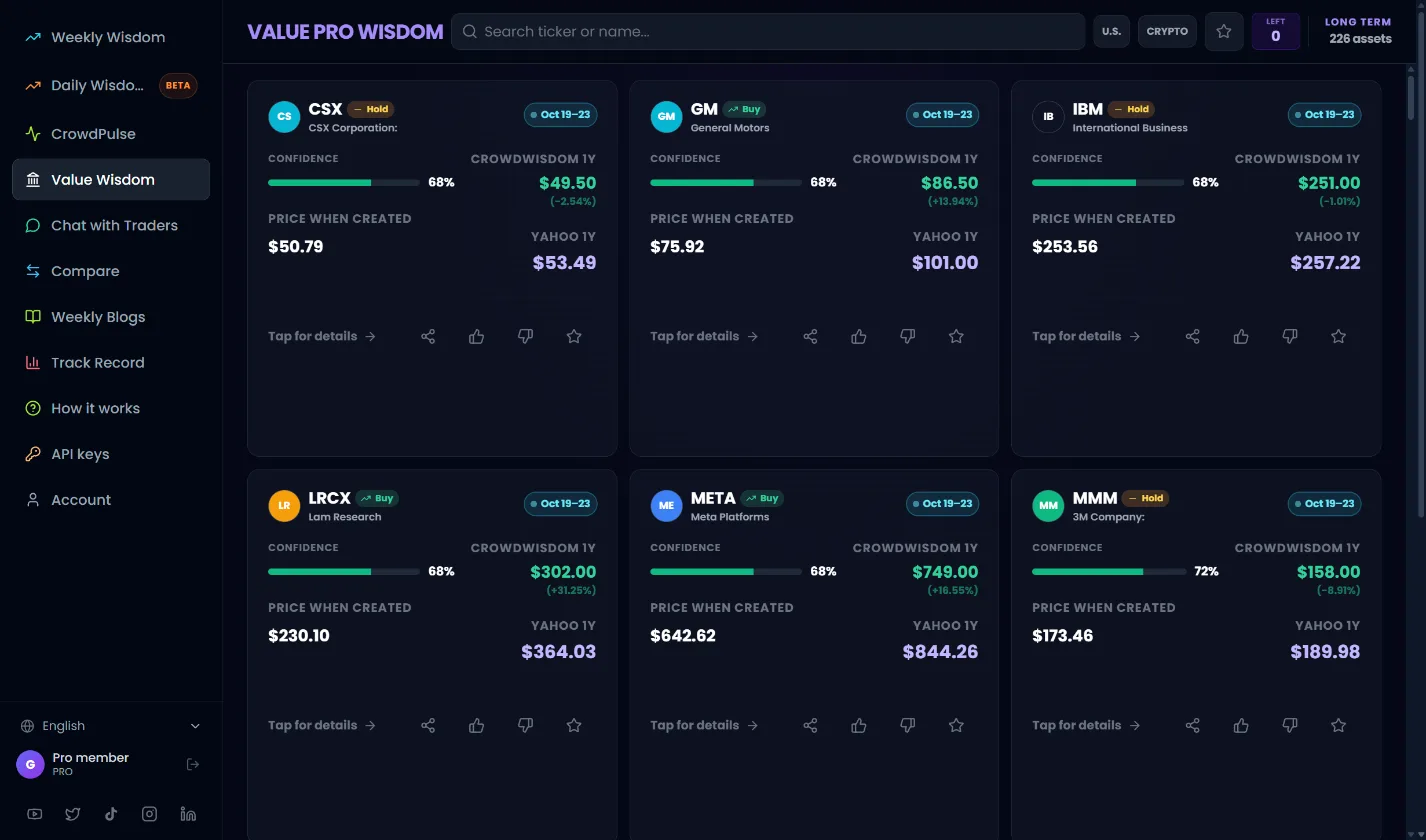Click the Oct 19–23 badge on IBM
This screenshot has width=1426, height=840.
1325,115
